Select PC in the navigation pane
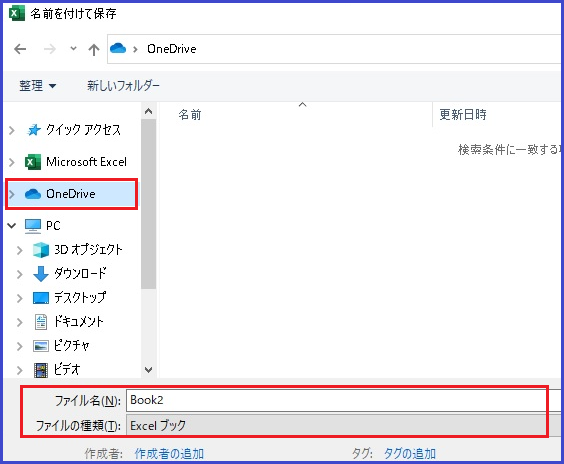The height and width of the screenshot is (464, 564). (53, 226)
